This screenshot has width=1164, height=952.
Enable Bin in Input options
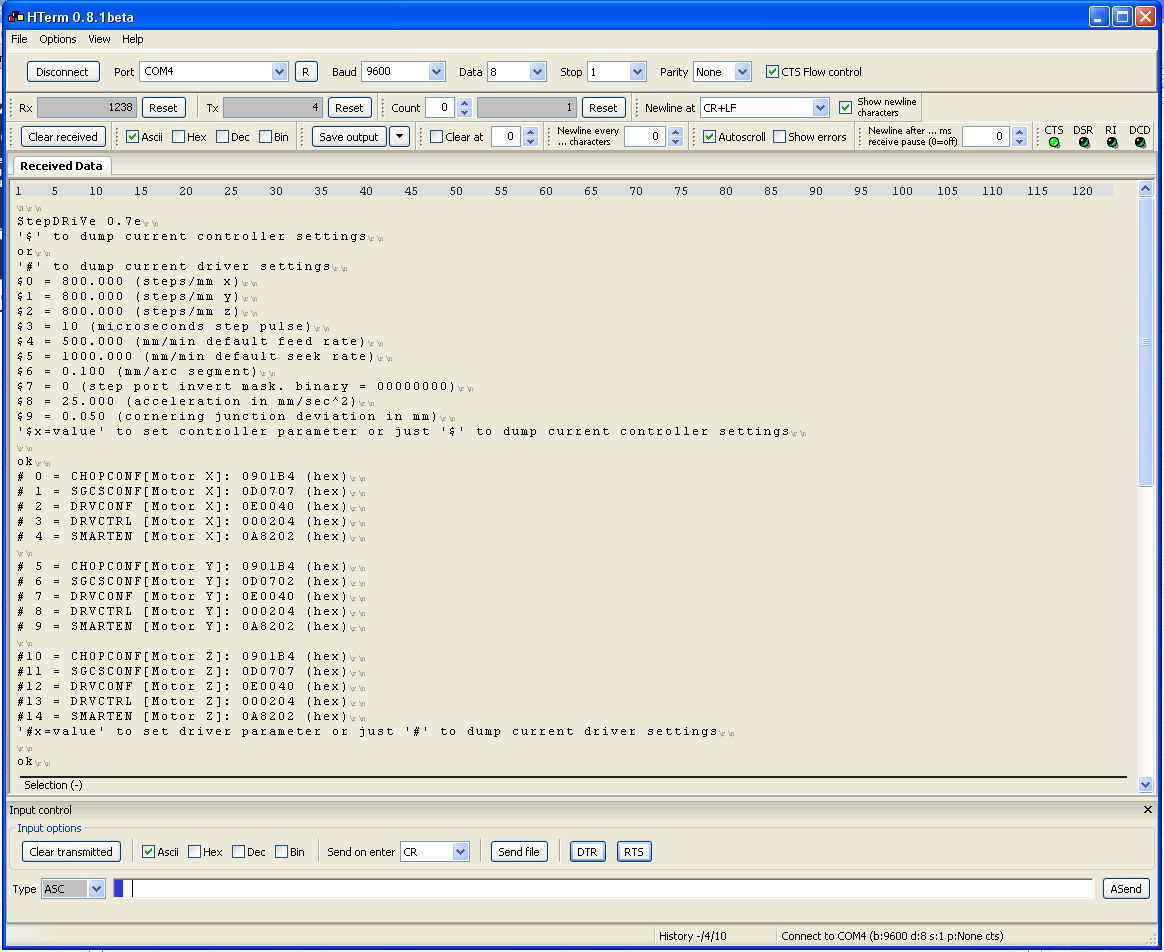tap(281, 852)
